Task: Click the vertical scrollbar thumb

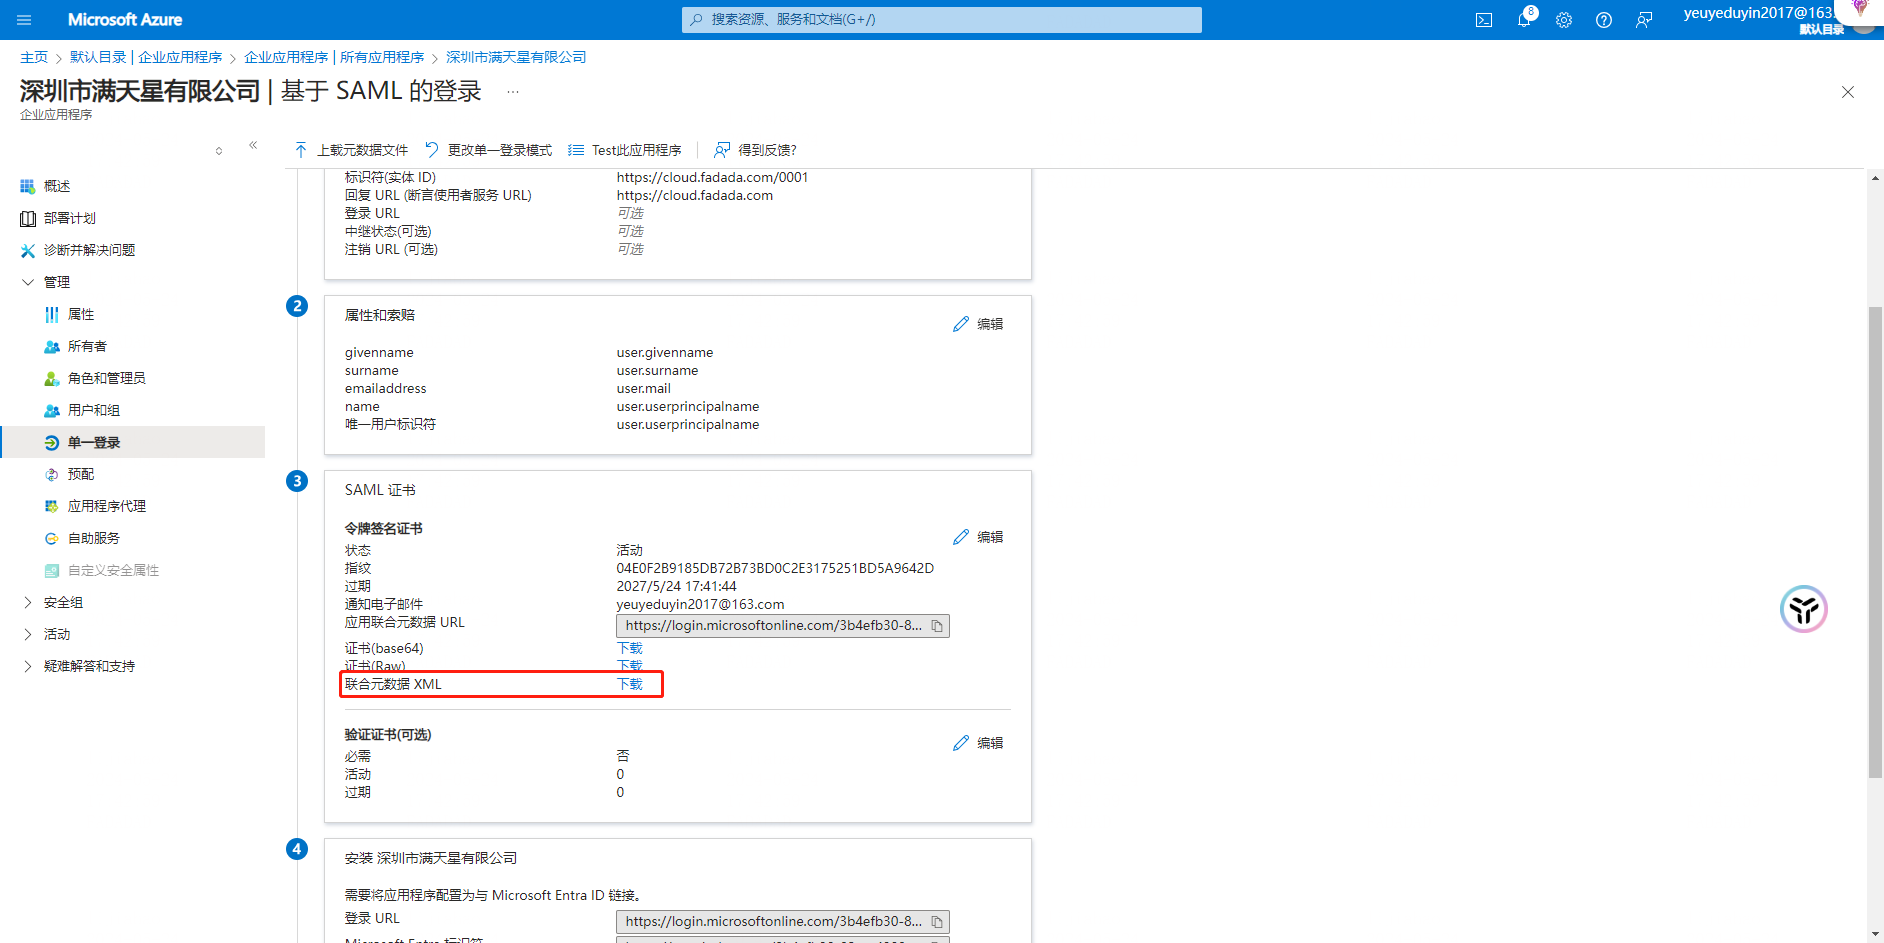Action: [1875, 542]
